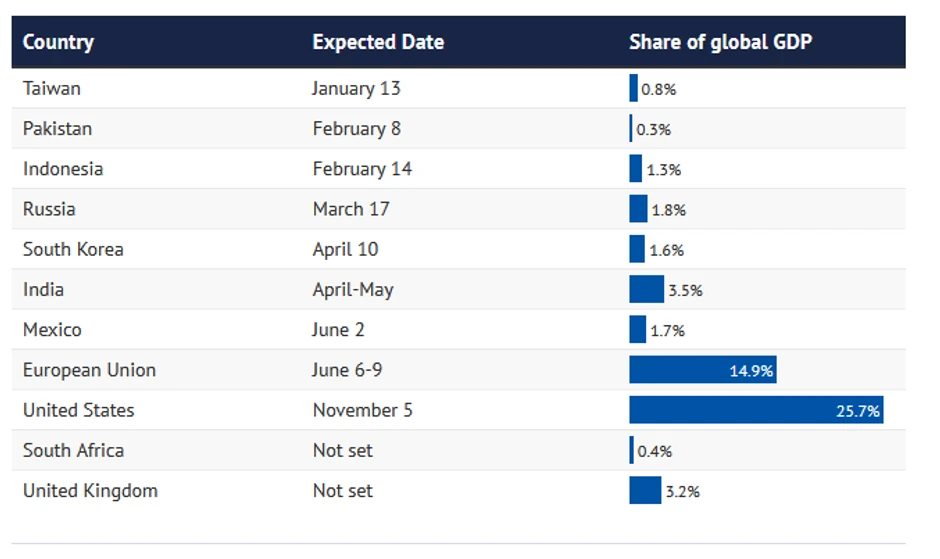Select the January 13 date cell
The height and width of the screenshot is (559, 940).
355,88
